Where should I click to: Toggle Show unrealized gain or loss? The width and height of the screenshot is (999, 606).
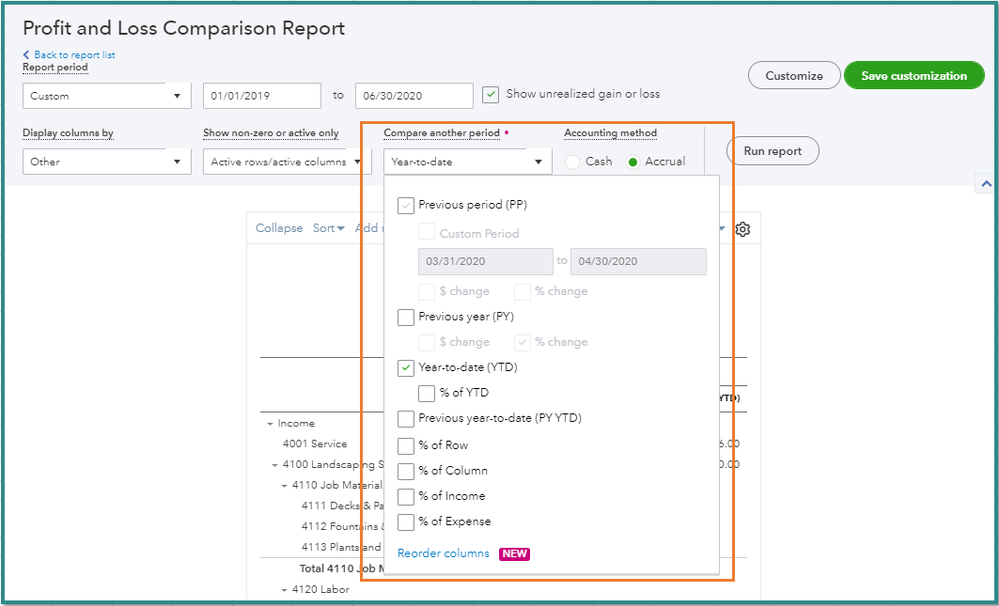click(x=490, y=95)
